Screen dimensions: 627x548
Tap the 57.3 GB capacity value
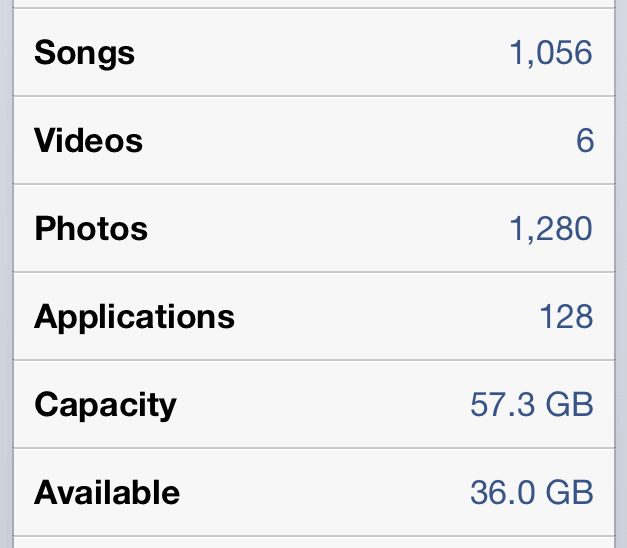(x=532, y=405)
